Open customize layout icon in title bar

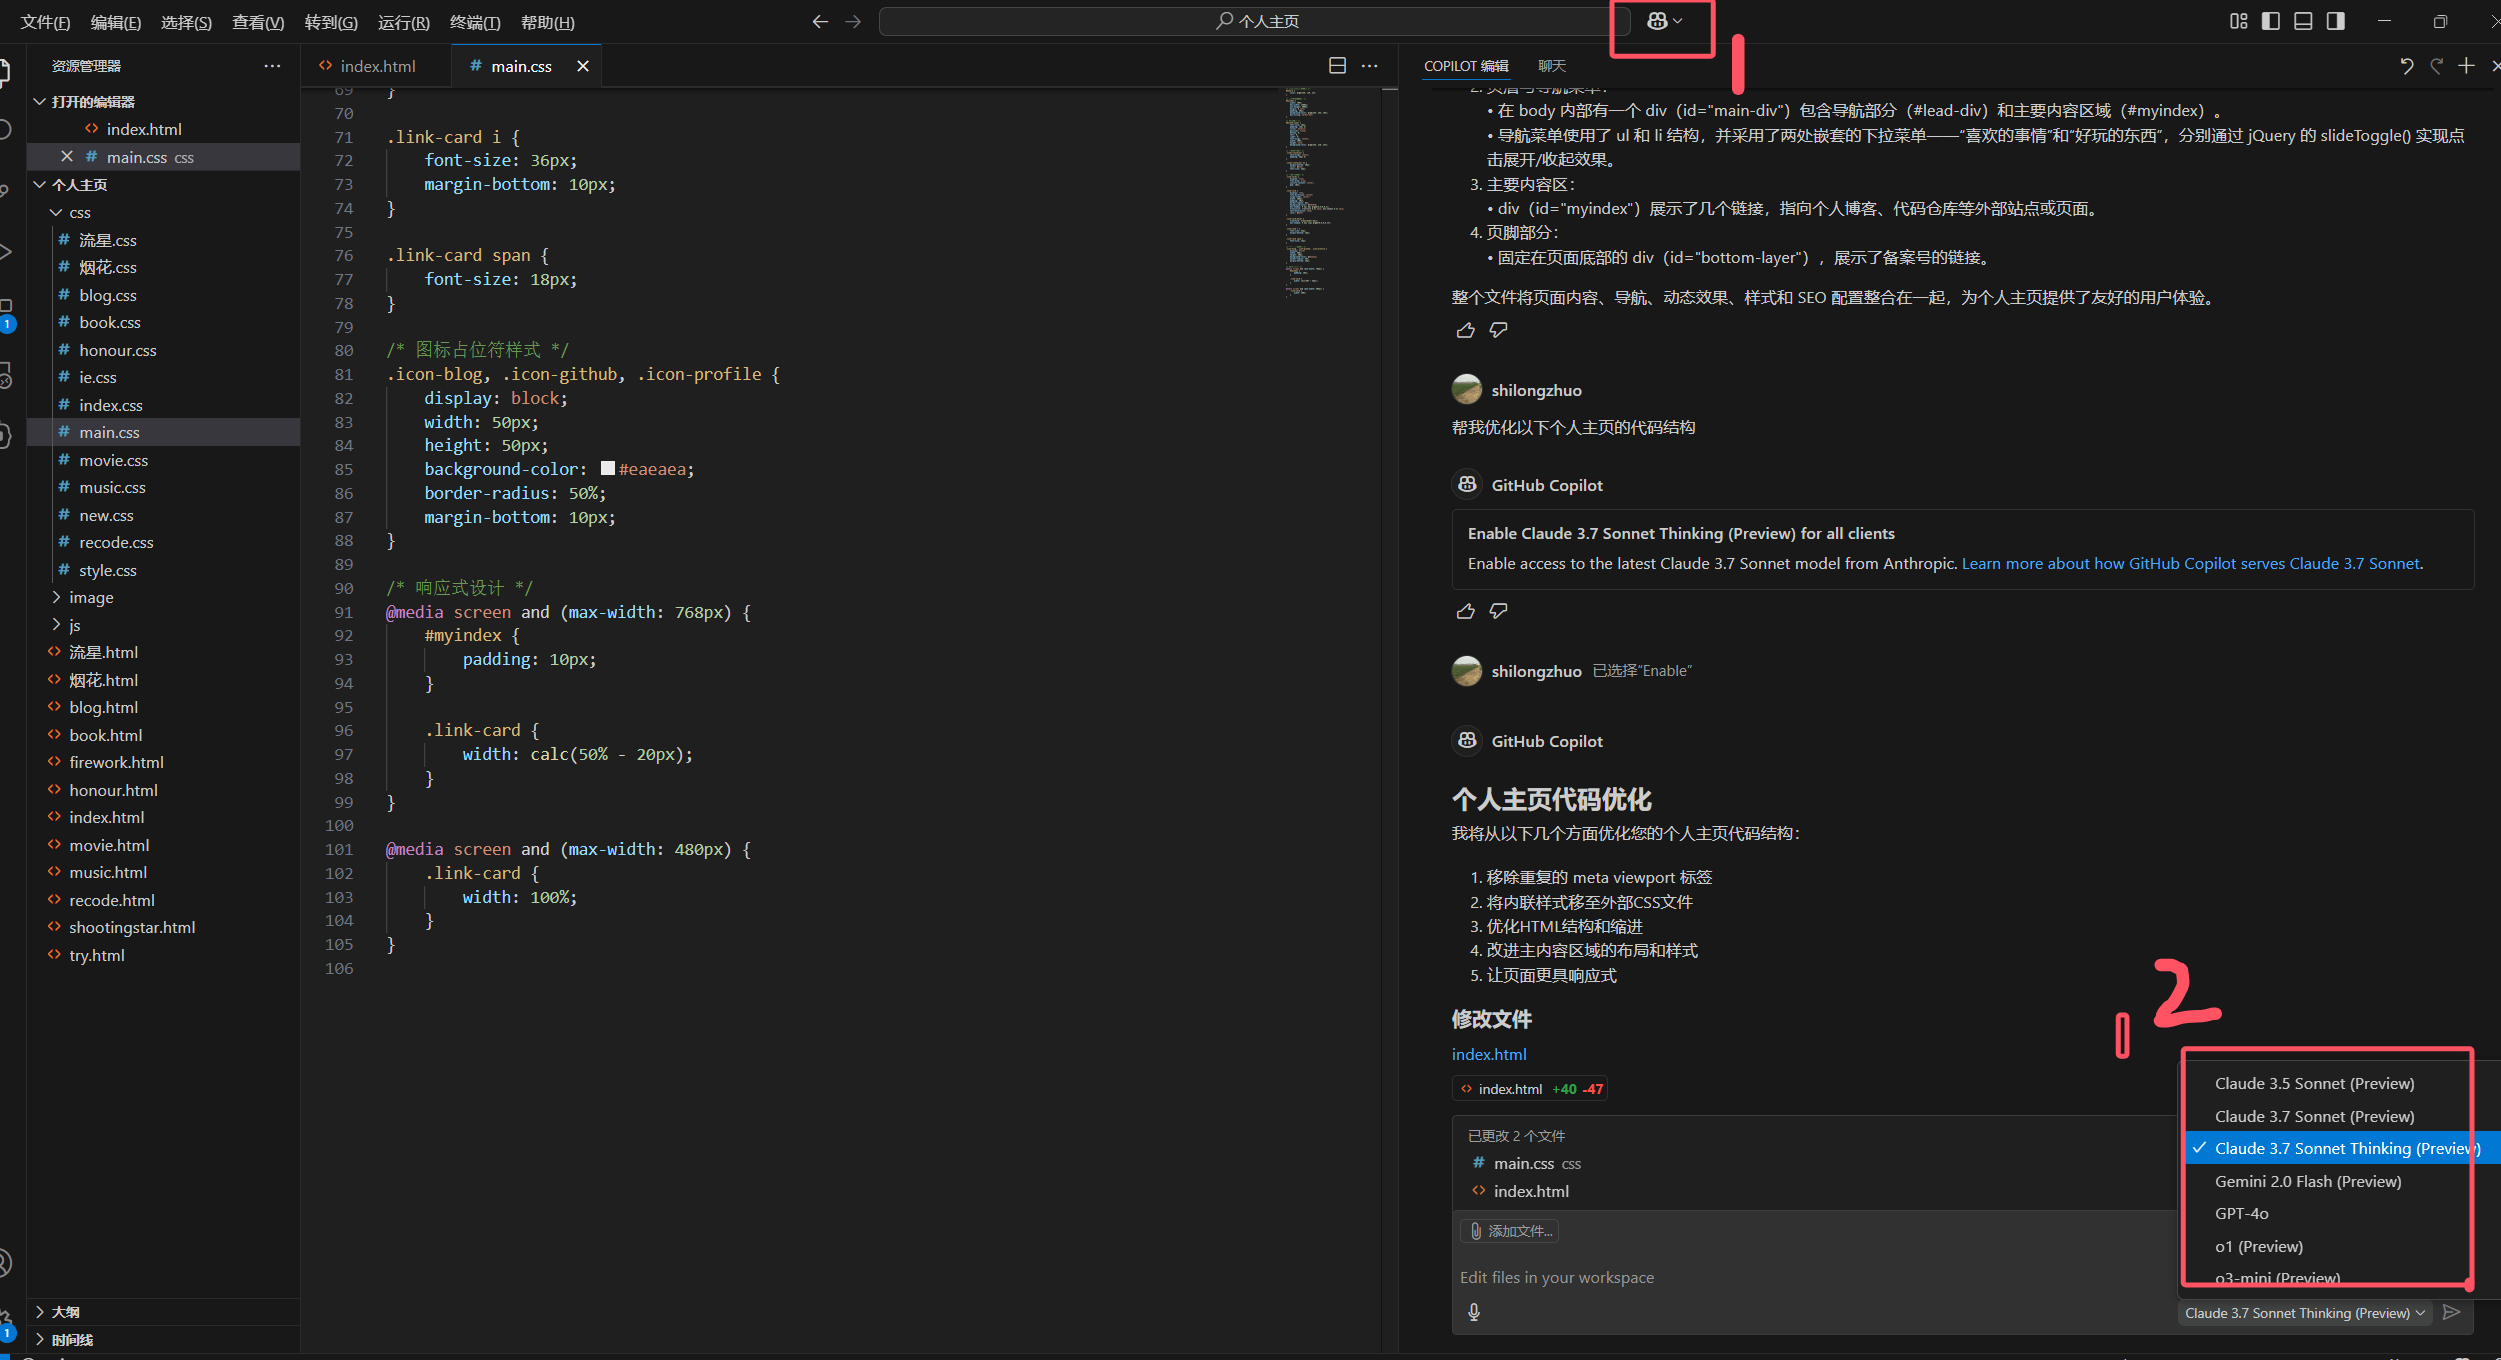2238,21
